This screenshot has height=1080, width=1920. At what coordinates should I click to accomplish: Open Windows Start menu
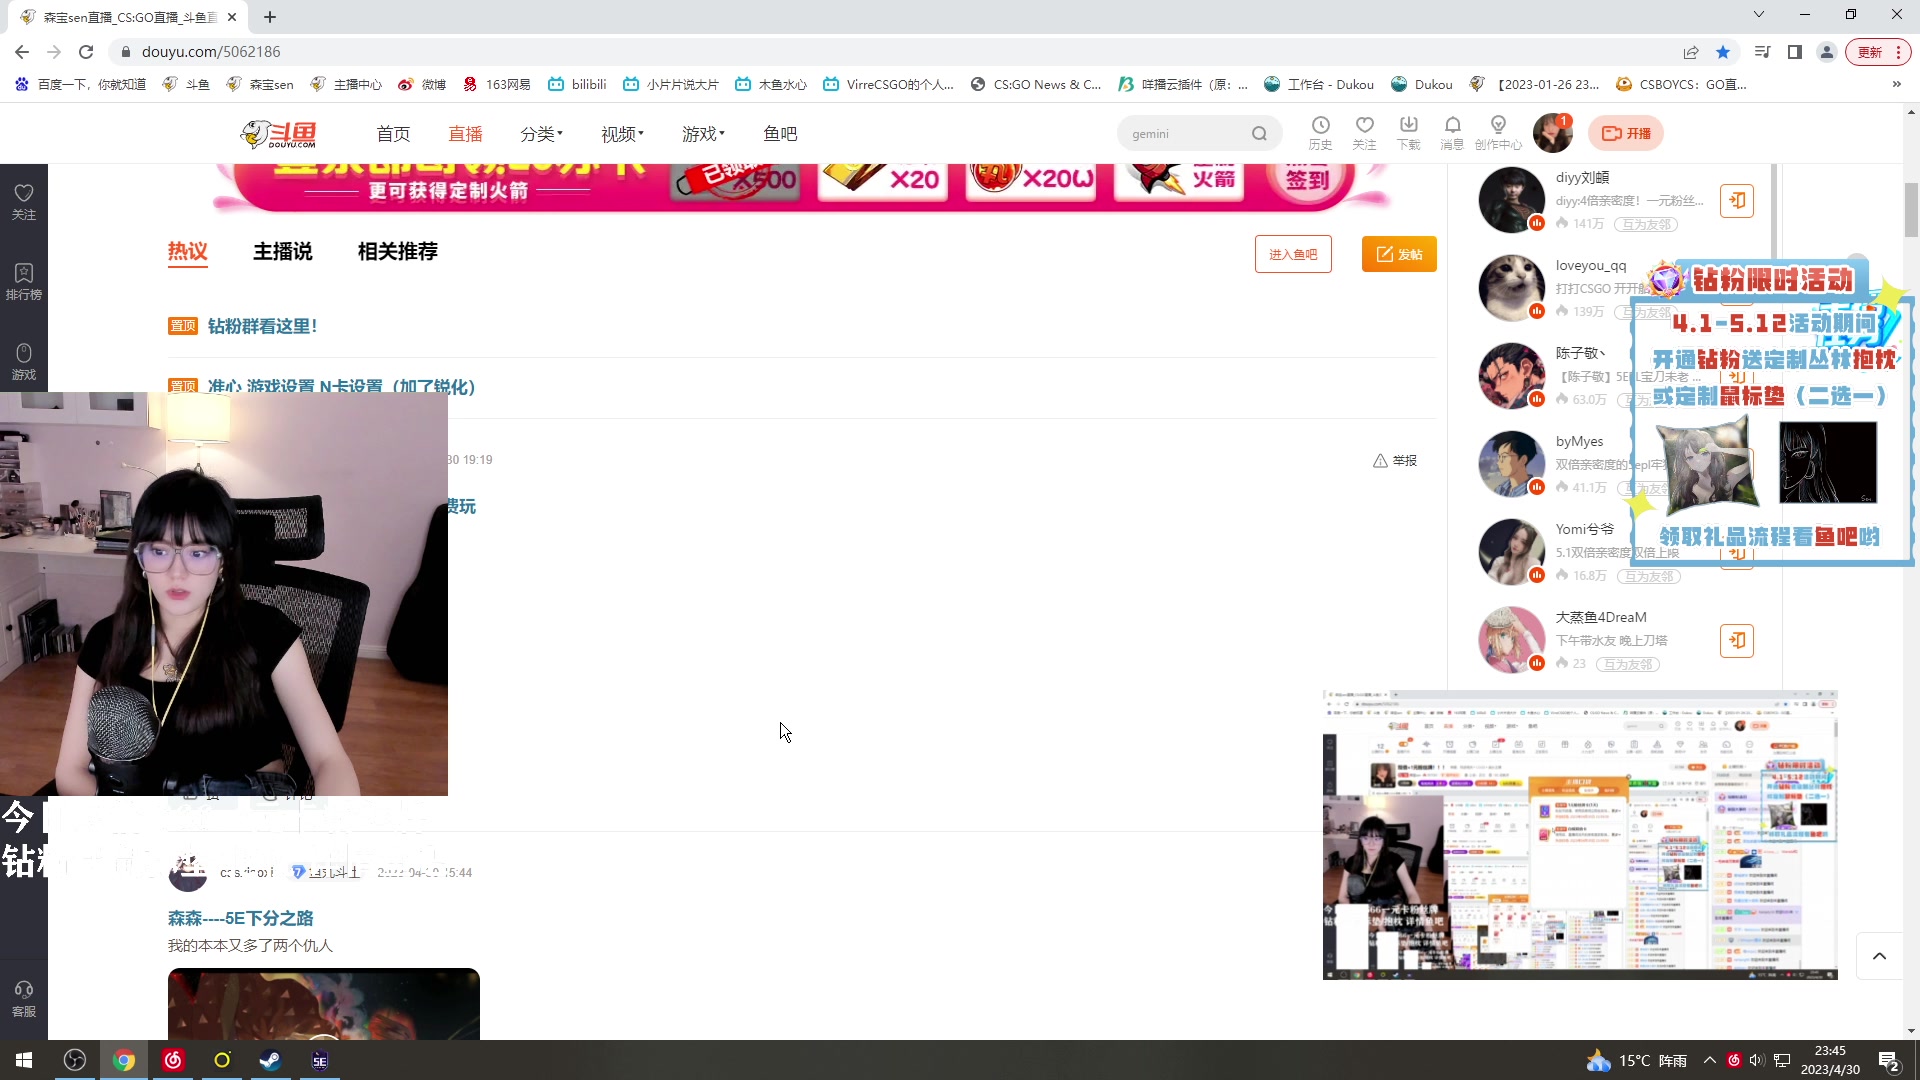pyautogui.click(x=24, y=1060)
